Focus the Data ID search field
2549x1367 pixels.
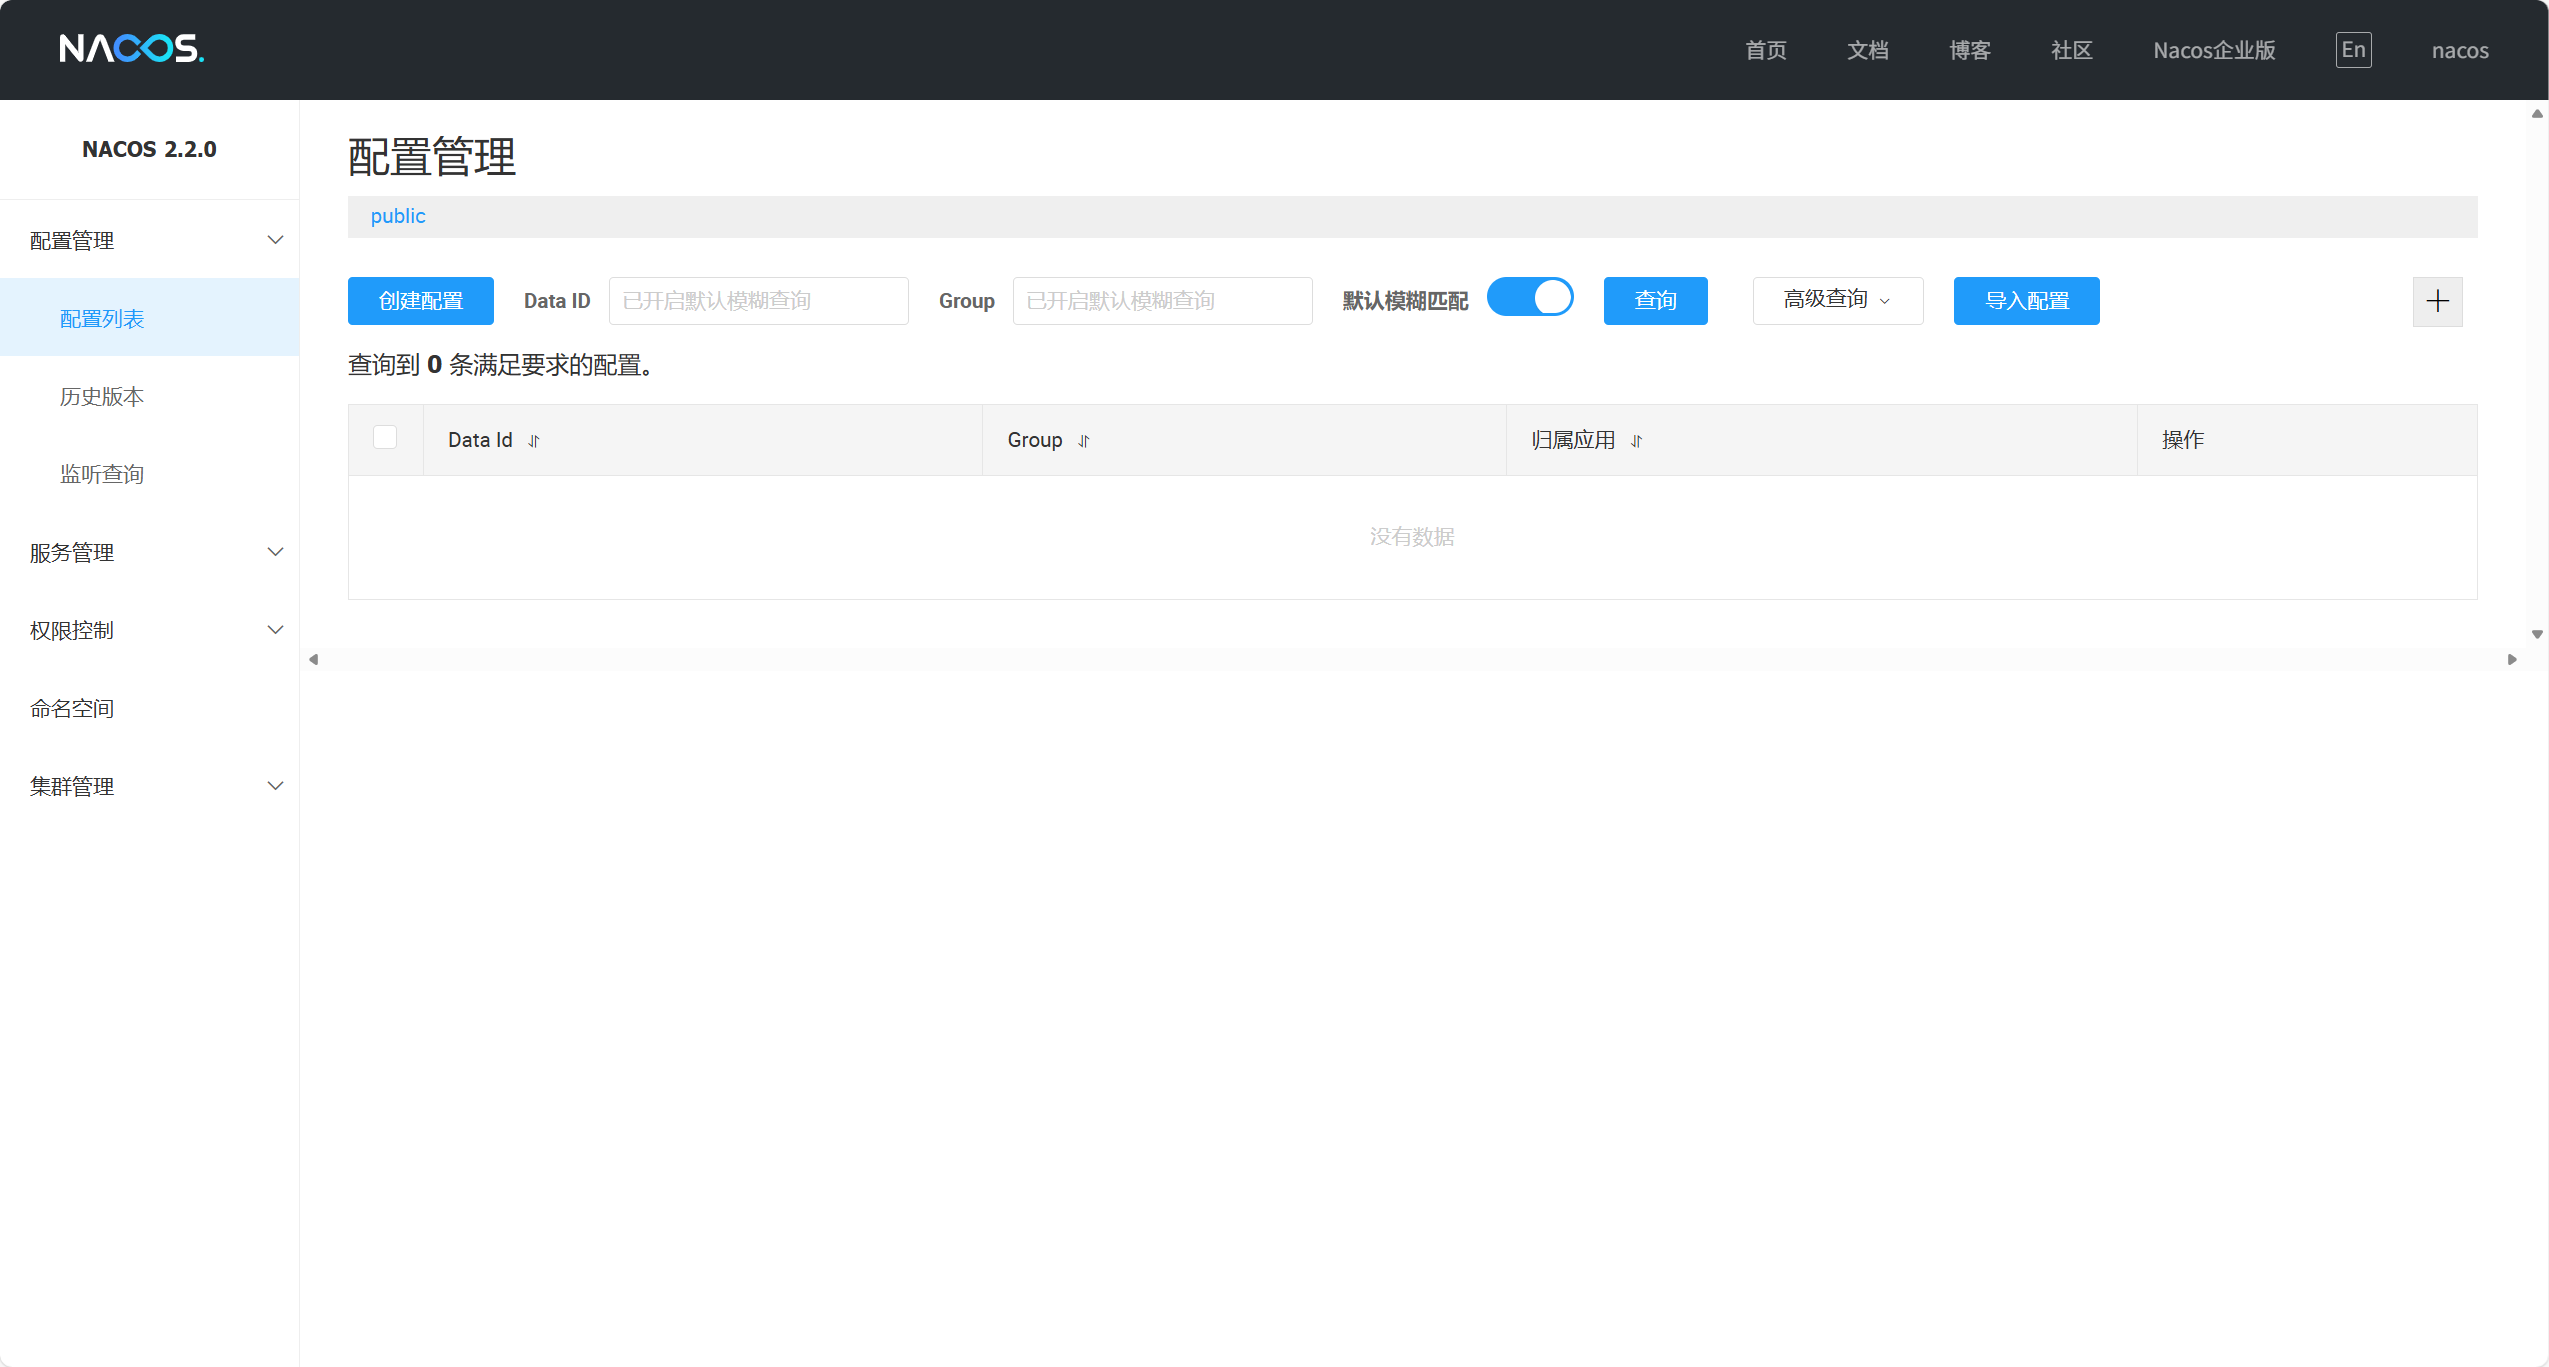(x=758, y=301)
